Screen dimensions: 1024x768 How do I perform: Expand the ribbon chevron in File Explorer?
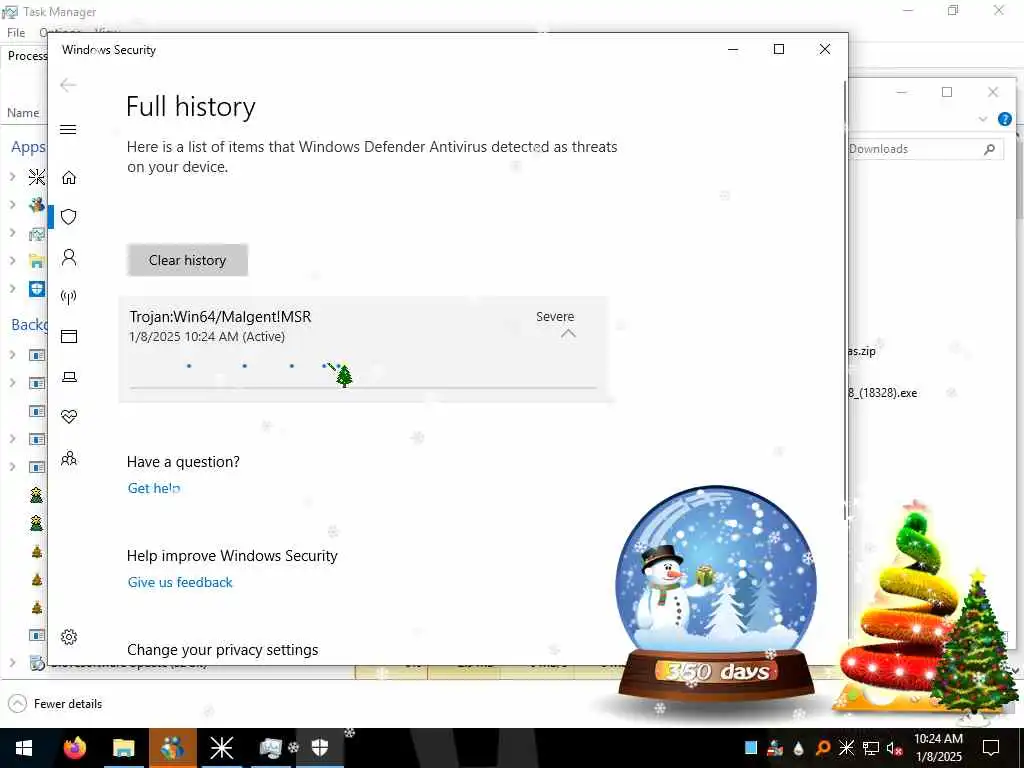pos(983,119)
